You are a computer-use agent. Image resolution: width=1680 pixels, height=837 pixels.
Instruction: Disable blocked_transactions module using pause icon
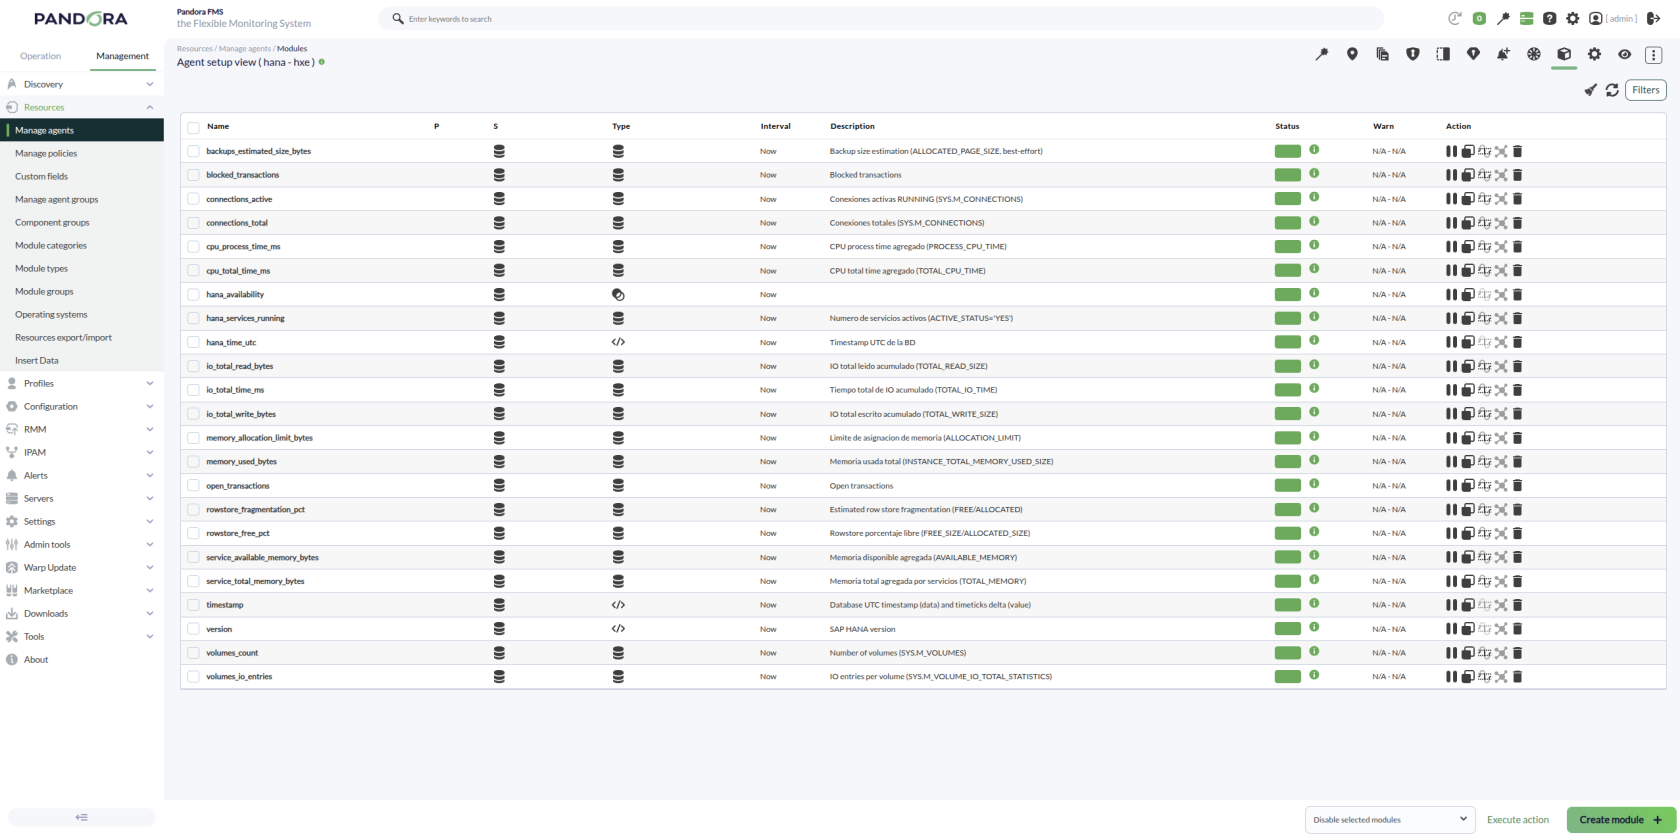click(1451, 175)
